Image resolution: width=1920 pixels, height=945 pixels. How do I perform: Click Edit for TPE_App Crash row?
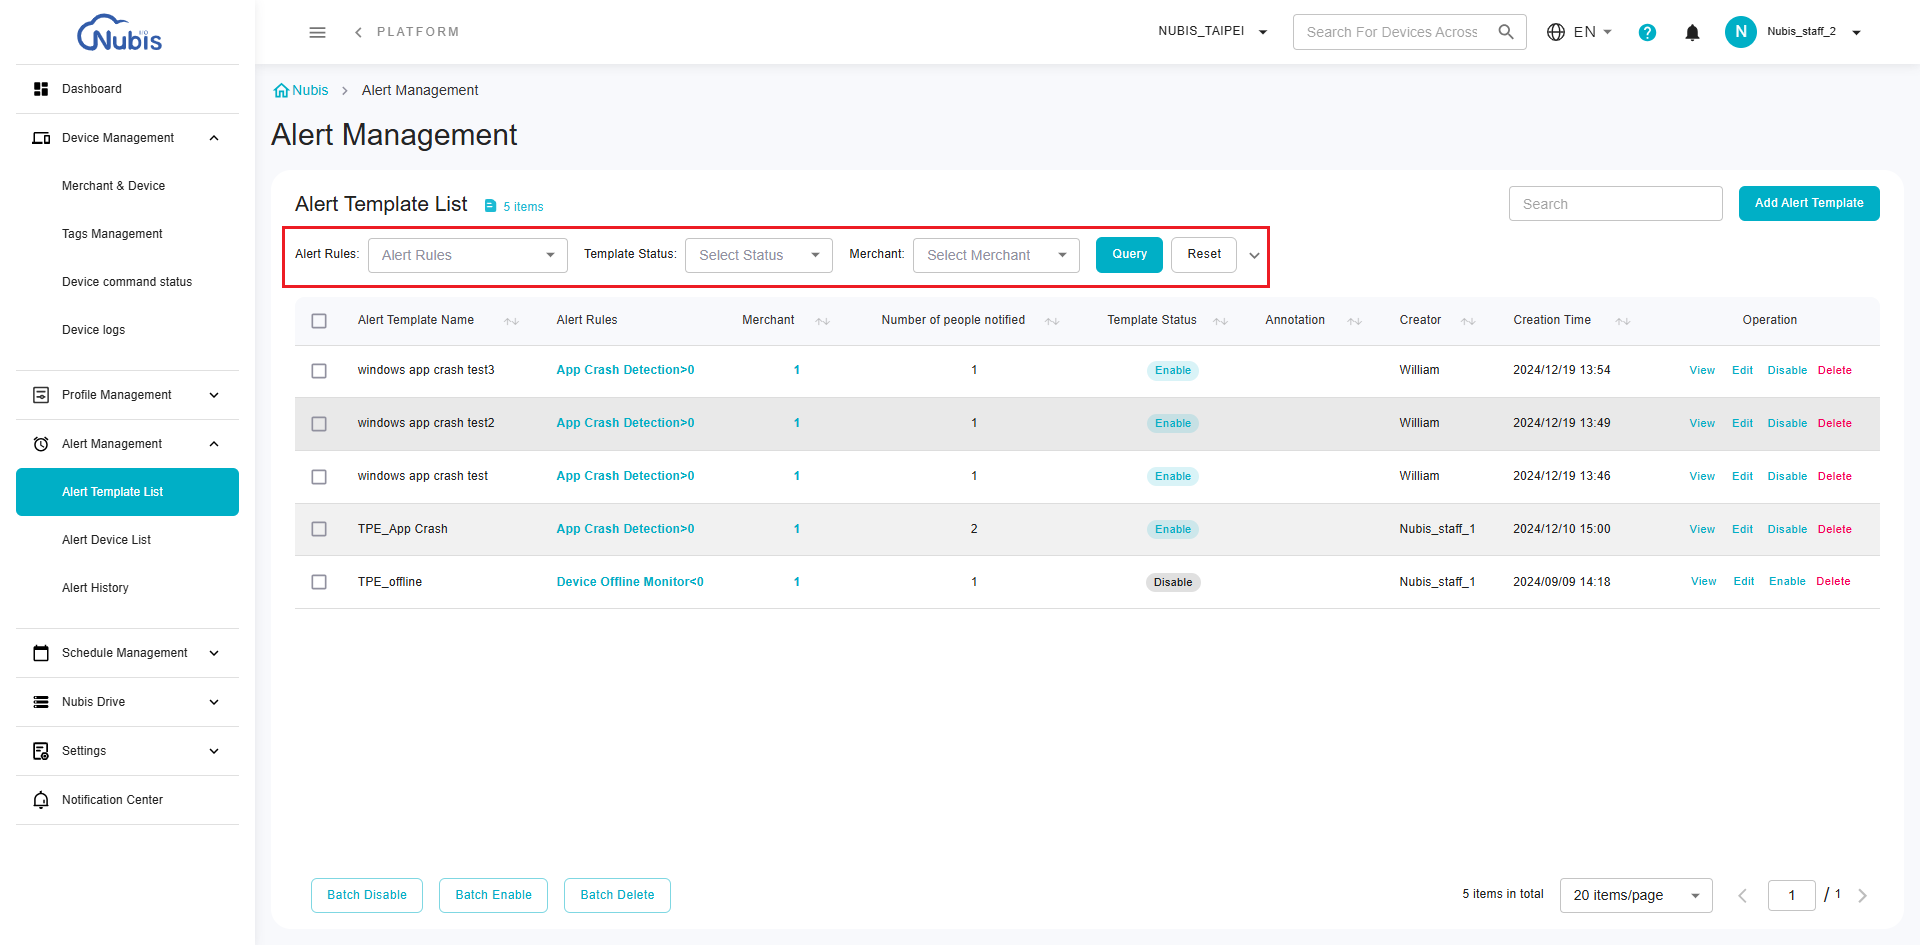click(x=1742, y=530)
